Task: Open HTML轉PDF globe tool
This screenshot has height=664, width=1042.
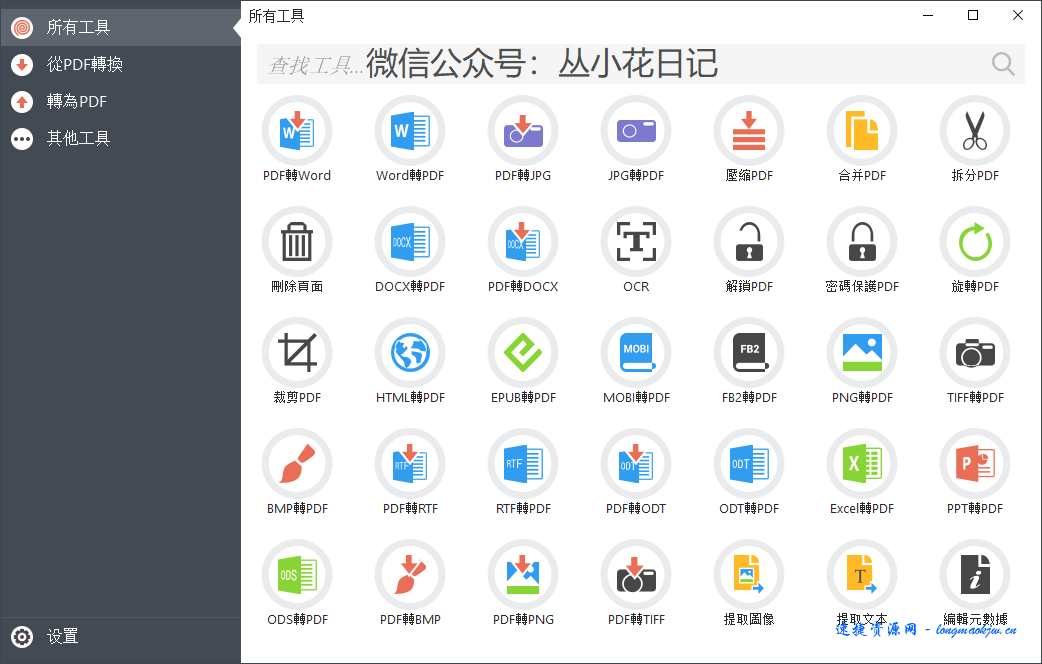Action: click(x=410, y=353)
